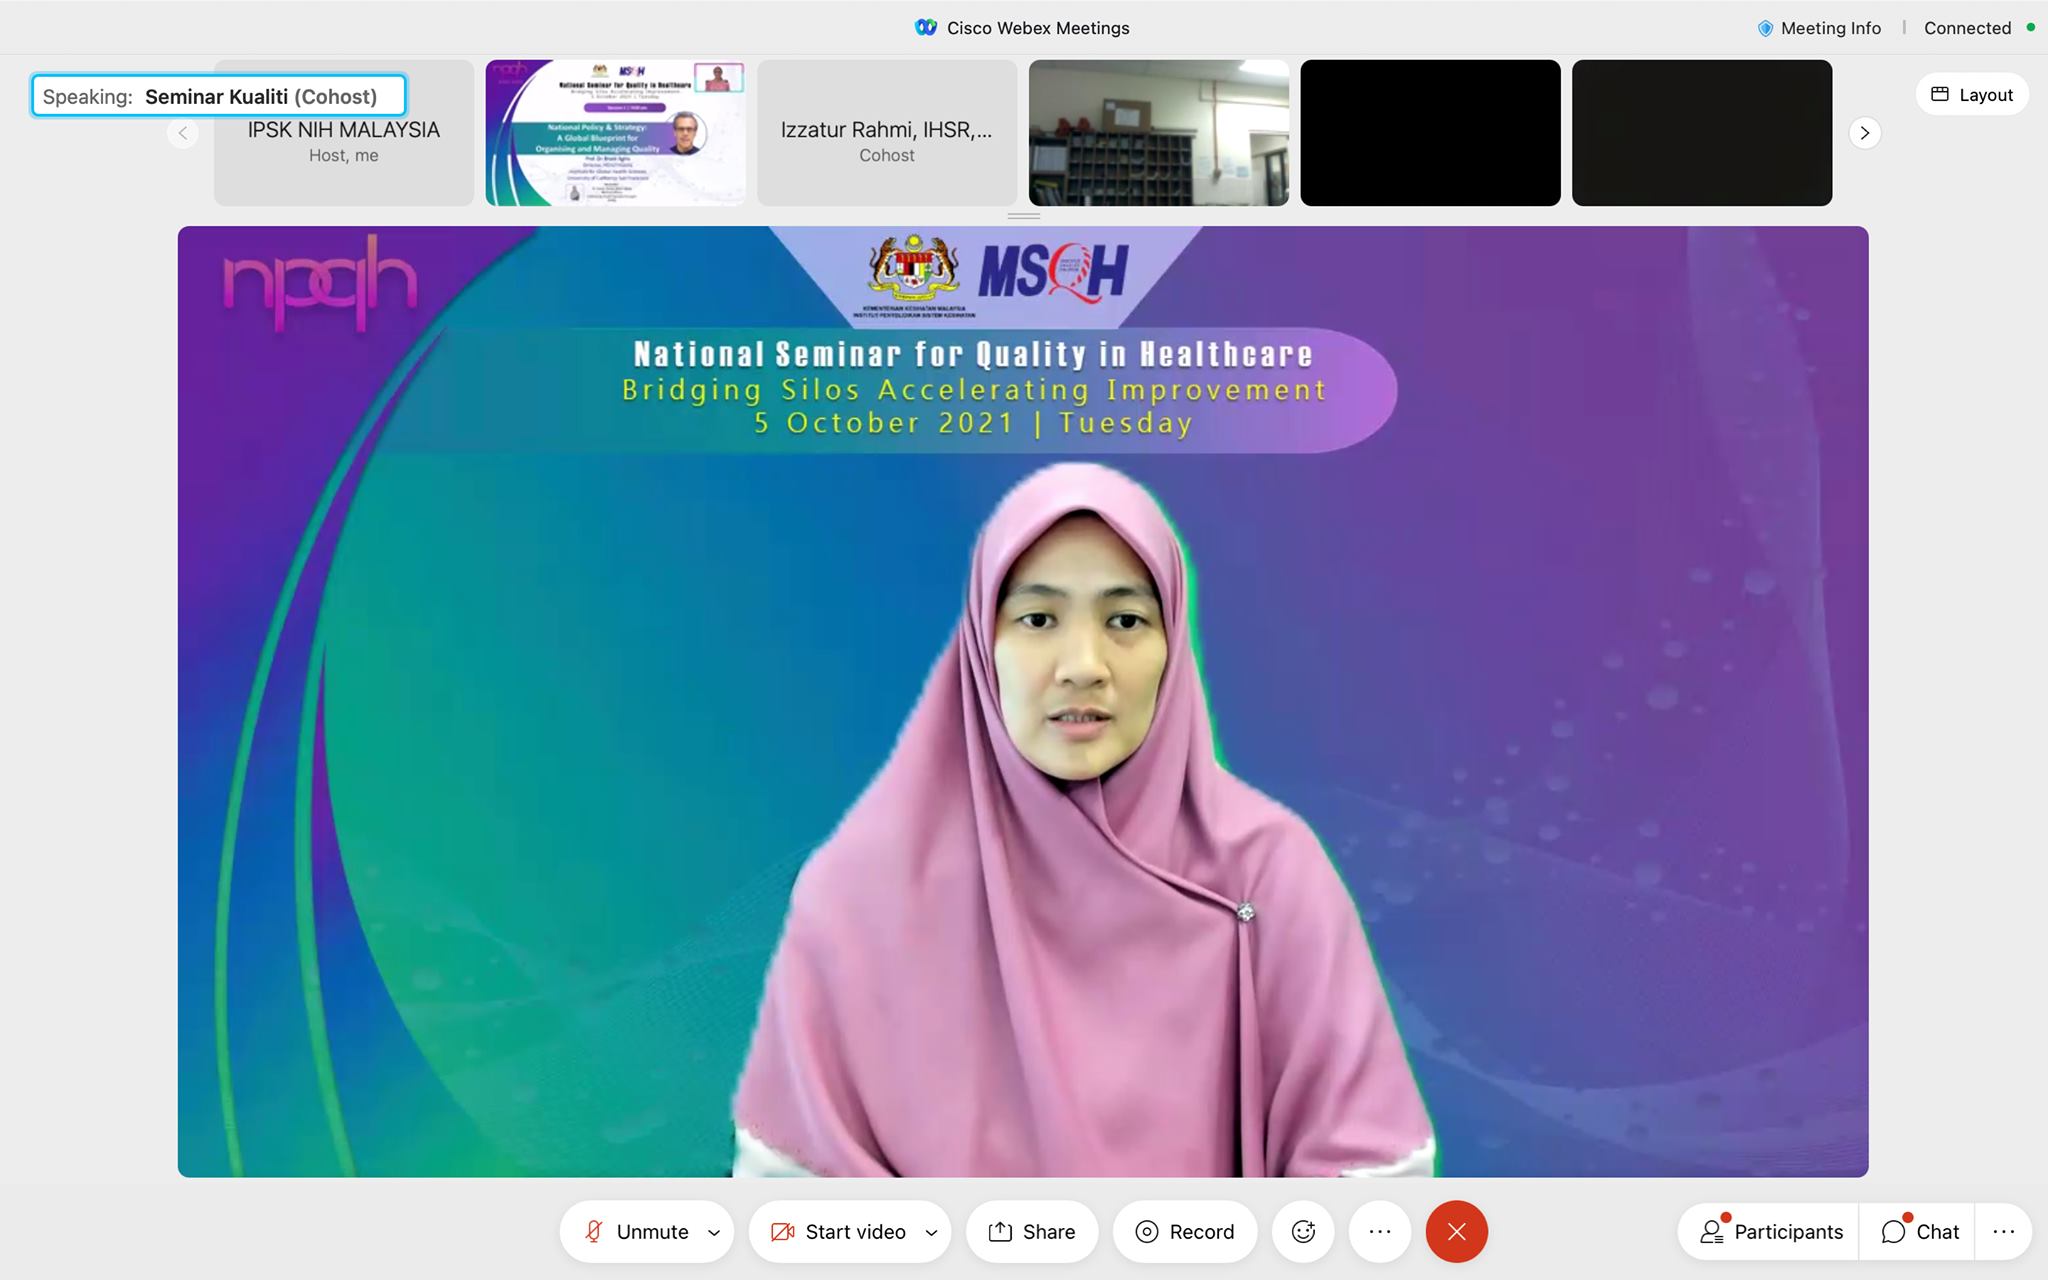2048x1280 pixels.
Task: Open the Layout menu
Action: click(x=1971, y=94)
